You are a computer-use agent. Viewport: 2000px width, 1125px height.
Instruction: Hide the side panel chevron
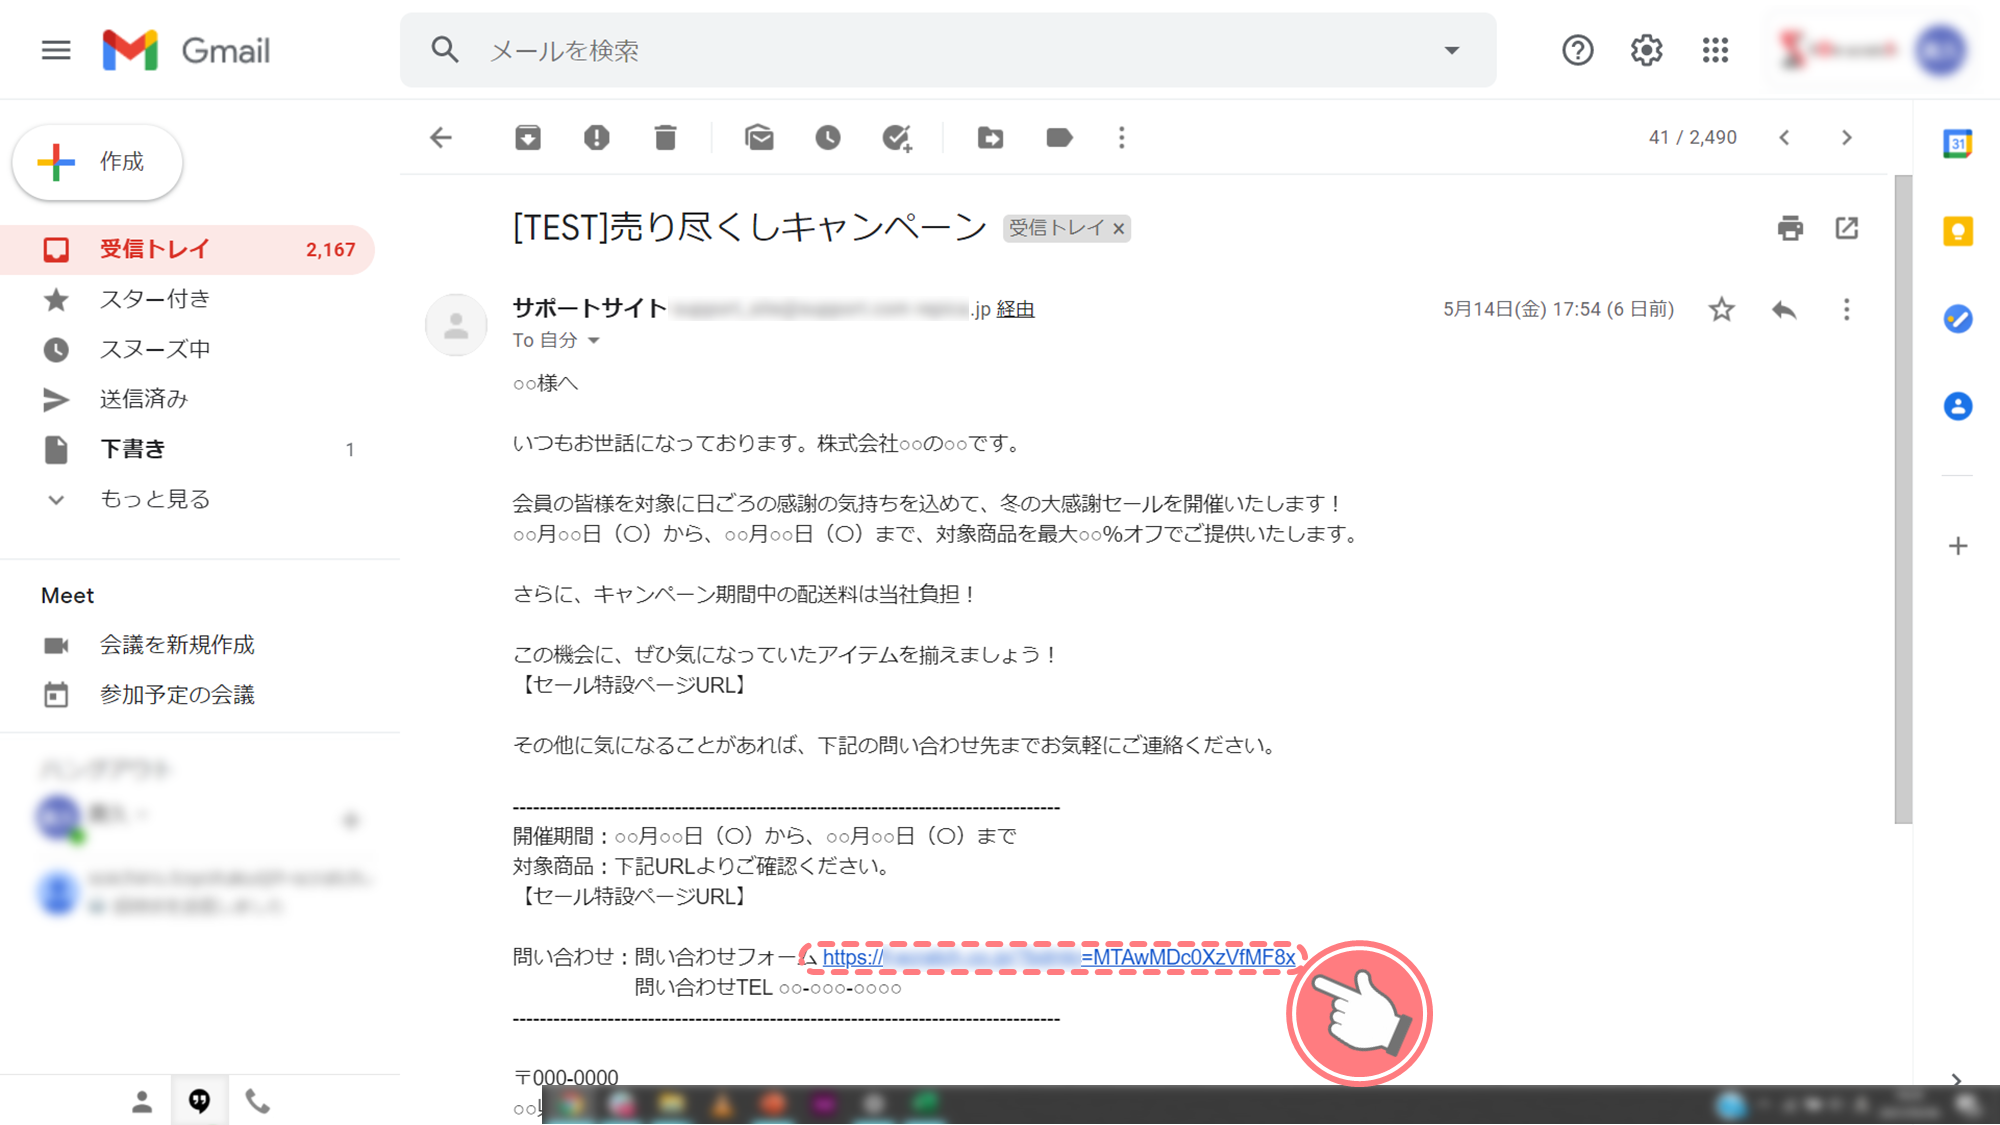point(1957,1079)
